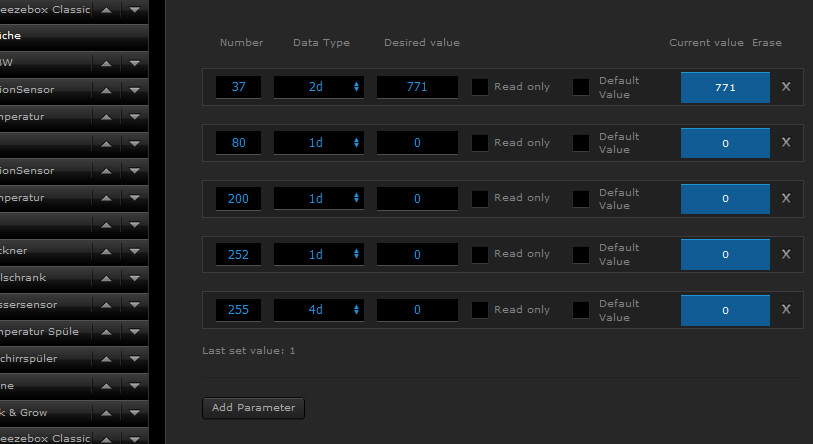The image size is (813, 444).
Task: Enable Default Value for parameter 255
Action: (x=581, y=310)
